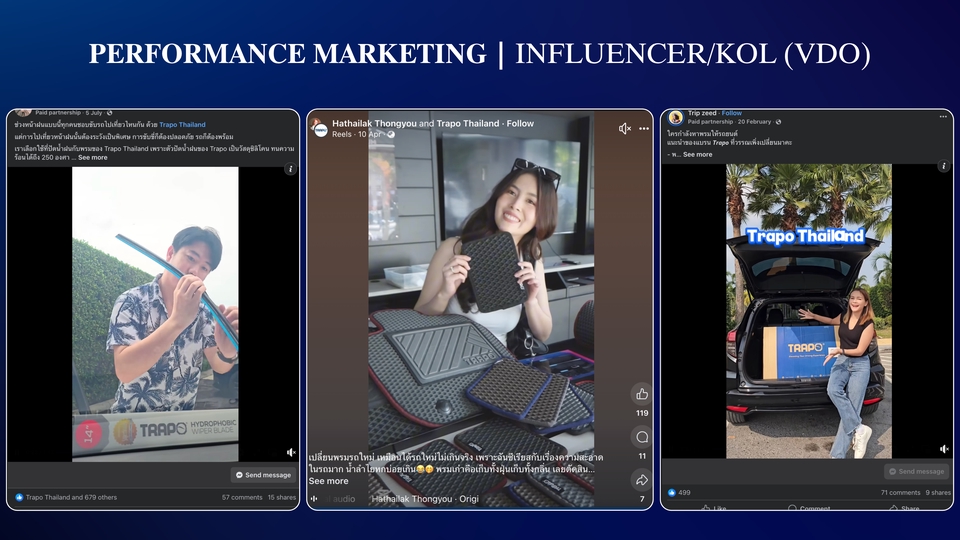
Task: Click the Like button on Trip zeed post
Action: (714, 508)
